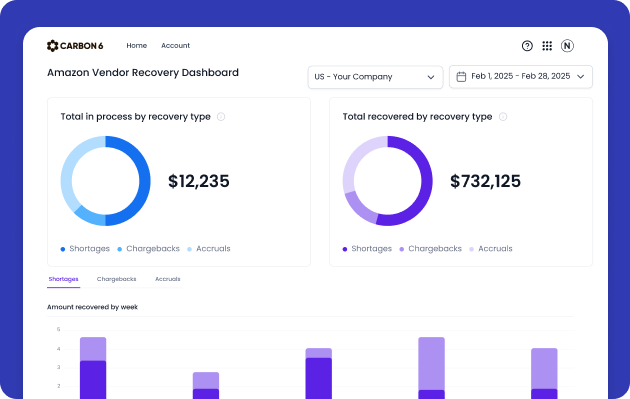Click the $732,125 total value

point(485,181)
